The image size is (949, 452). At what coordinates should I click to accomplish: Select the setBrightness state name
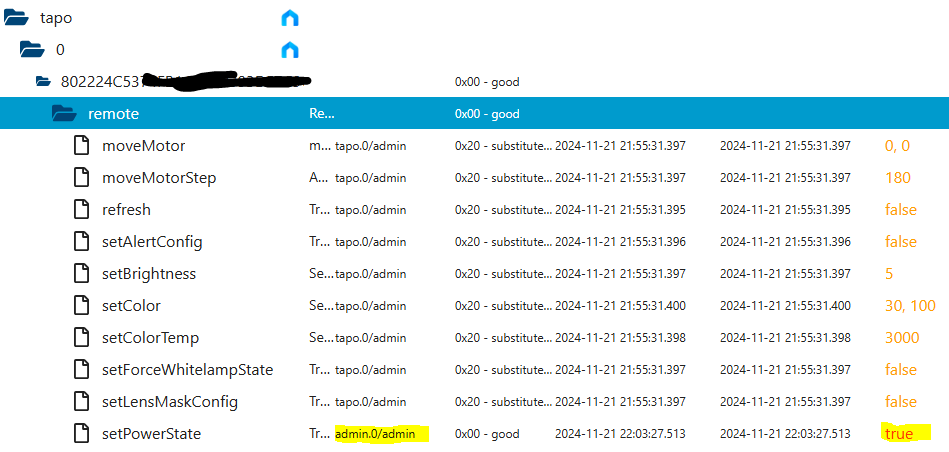pos(149,274)
